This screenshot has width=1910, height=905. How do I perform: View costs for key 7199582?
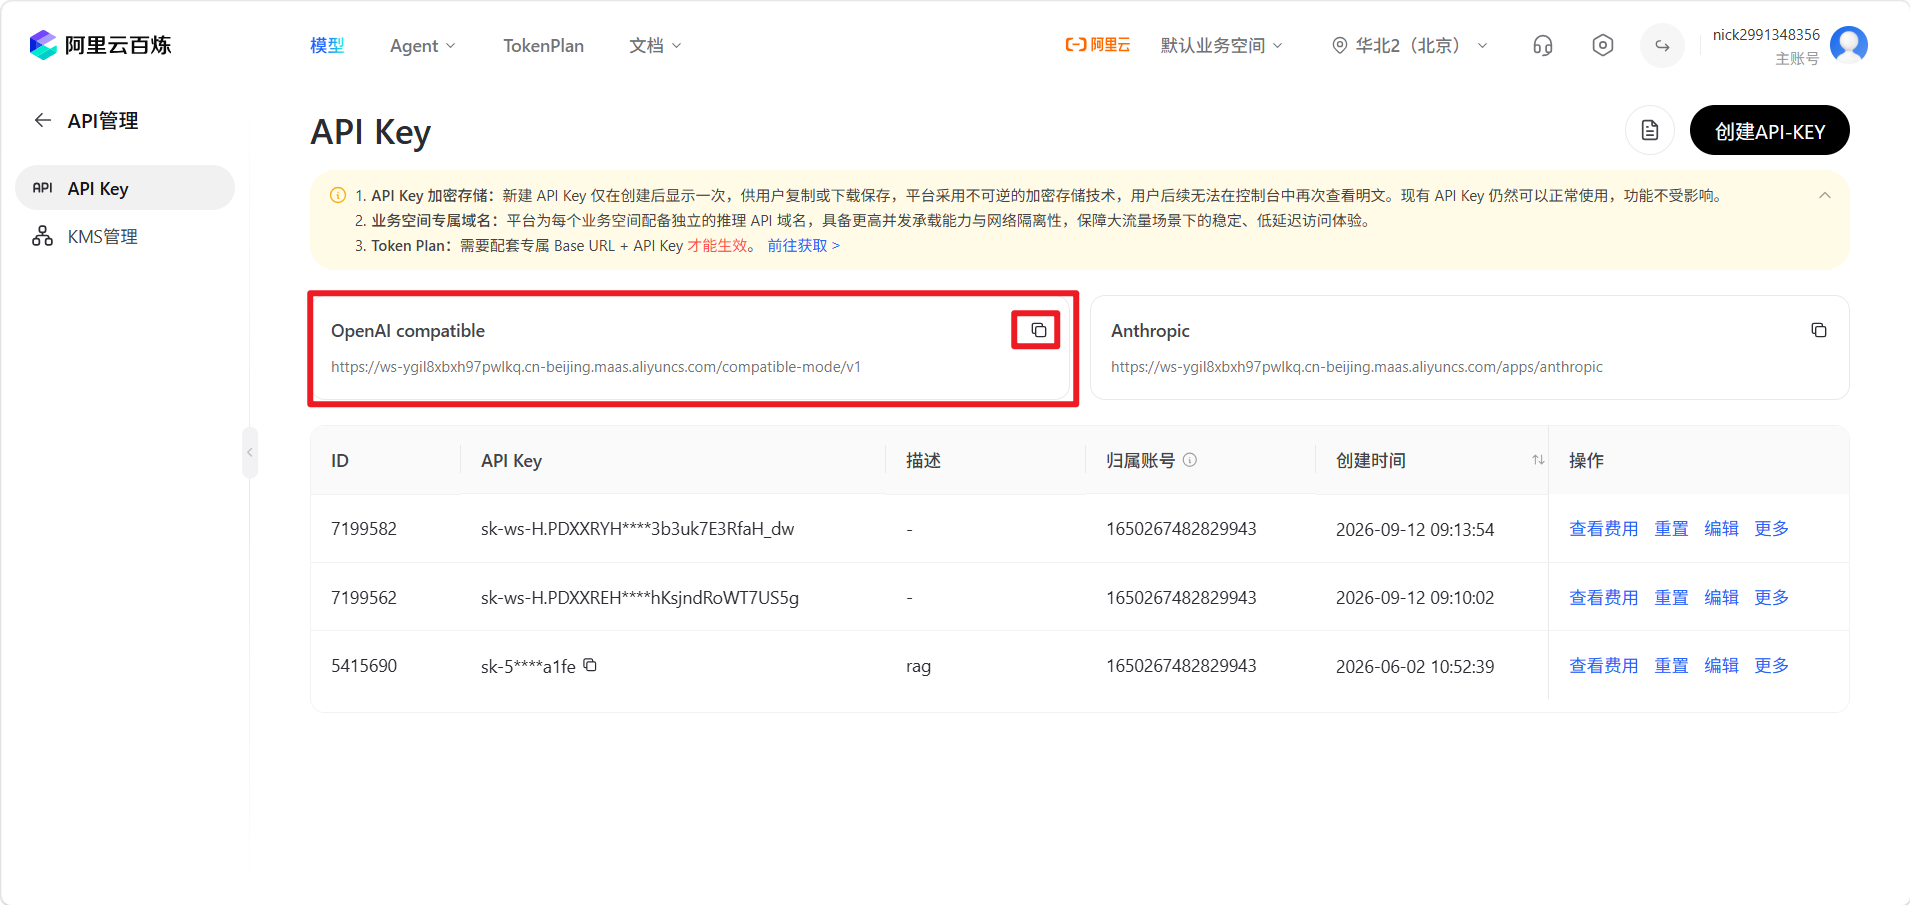point(1603,529)
